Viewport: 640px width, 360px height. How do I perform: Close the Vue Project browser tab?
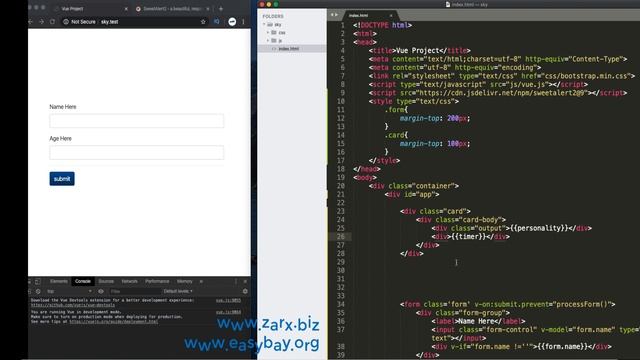pos(126,9)
